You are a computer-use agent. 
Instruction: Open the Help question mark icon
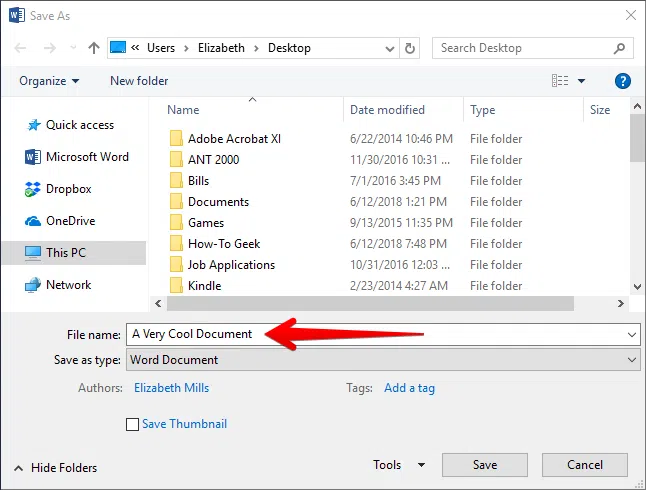pos(622,81)
